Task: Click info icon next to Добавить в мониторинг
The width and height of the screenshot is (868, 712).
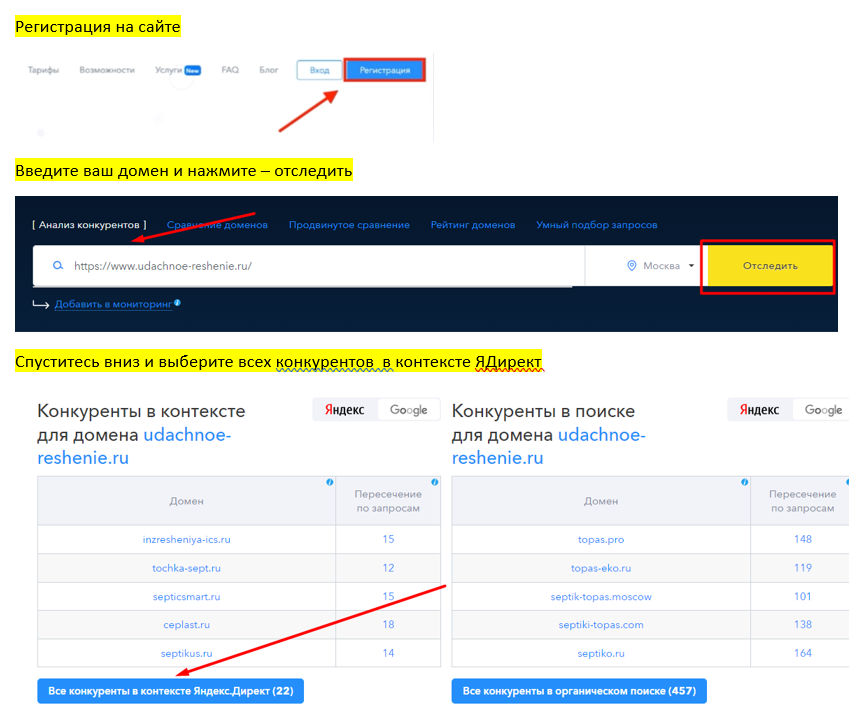Action: pyautogui.click(x=177, y=303)
